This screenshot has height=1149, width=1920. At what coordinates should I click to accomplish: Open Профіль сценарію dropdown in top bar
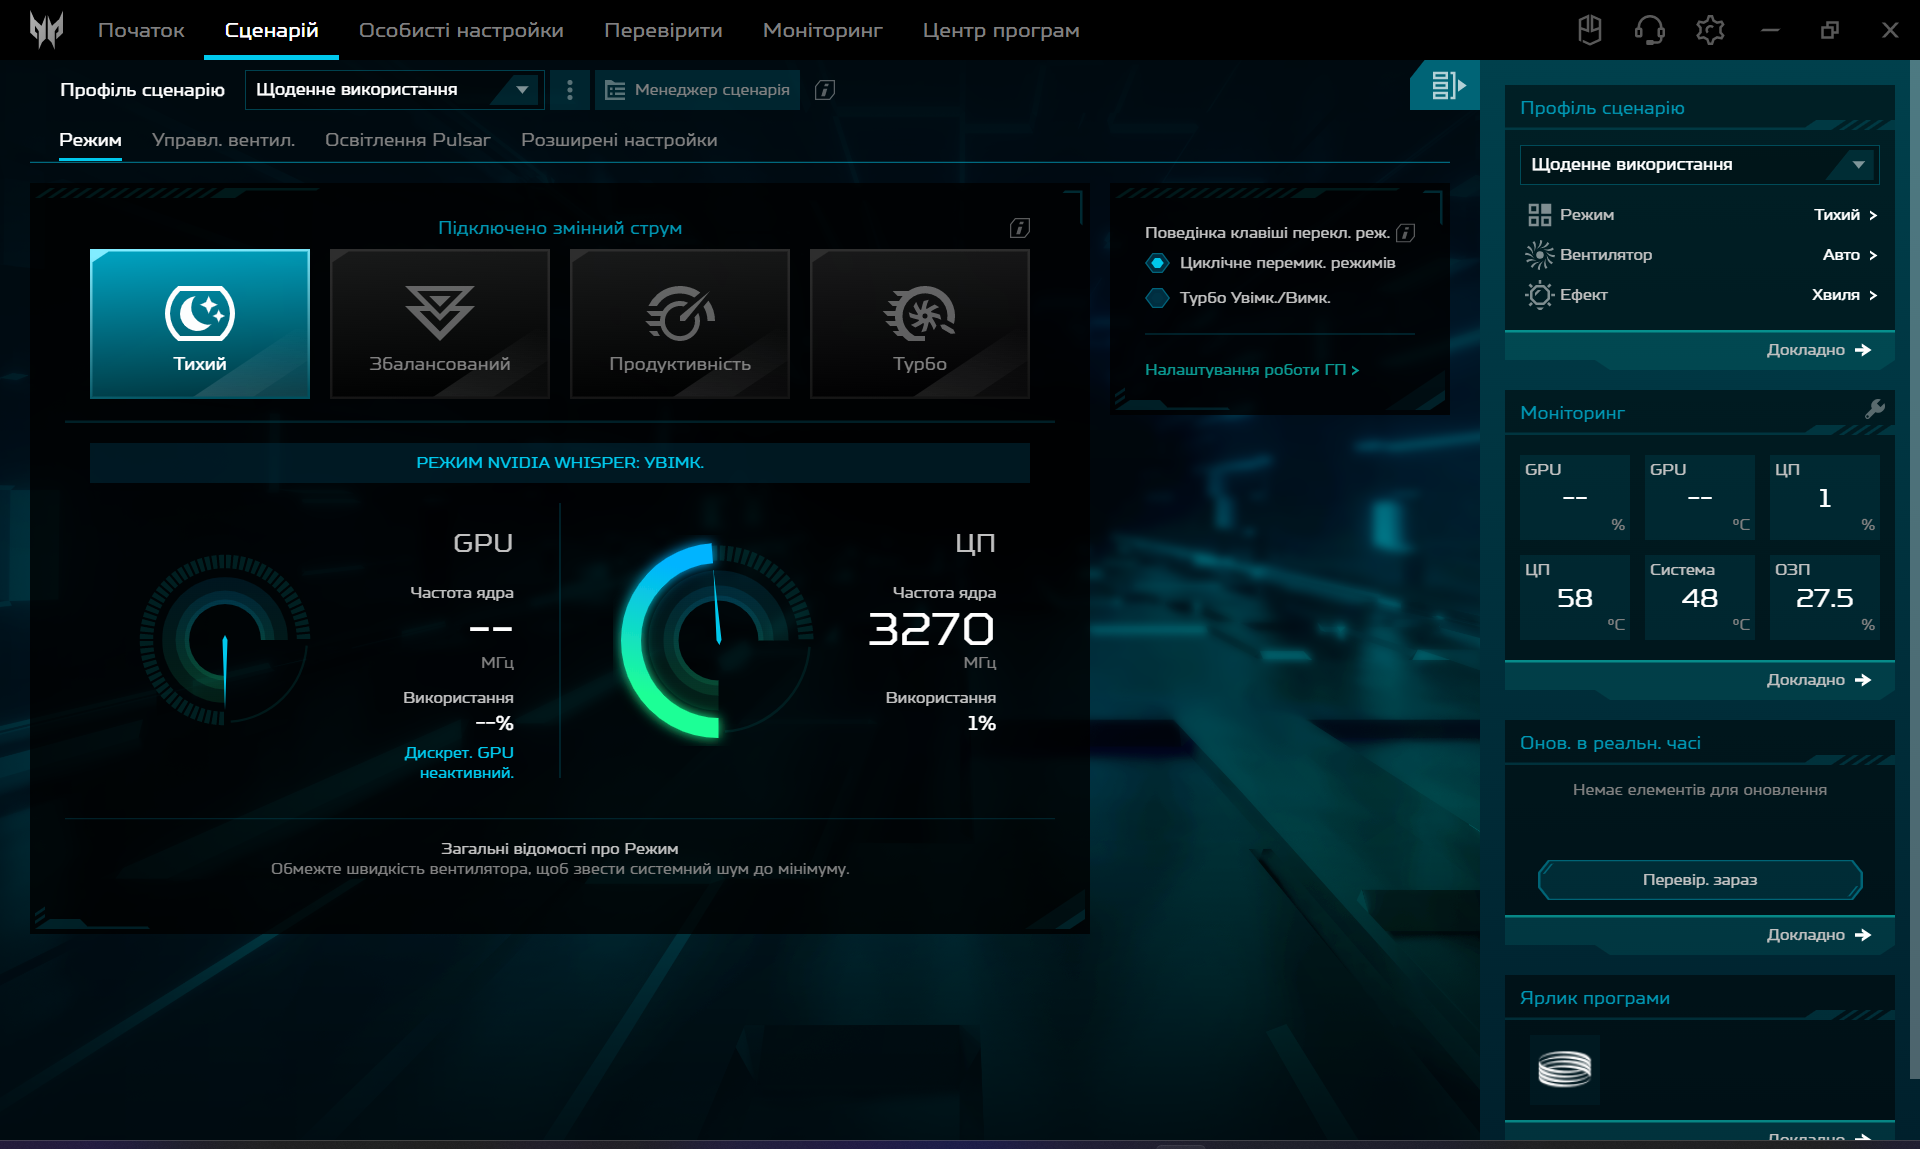click(x=394, y=90)
